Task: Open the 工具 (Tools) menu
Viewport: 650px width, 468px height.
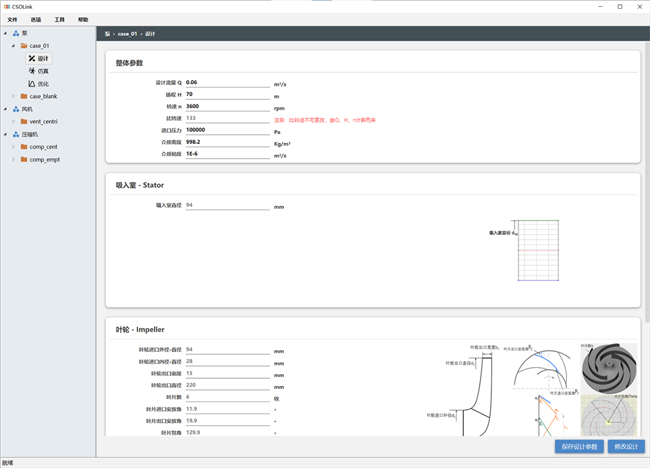Action: 59,19
